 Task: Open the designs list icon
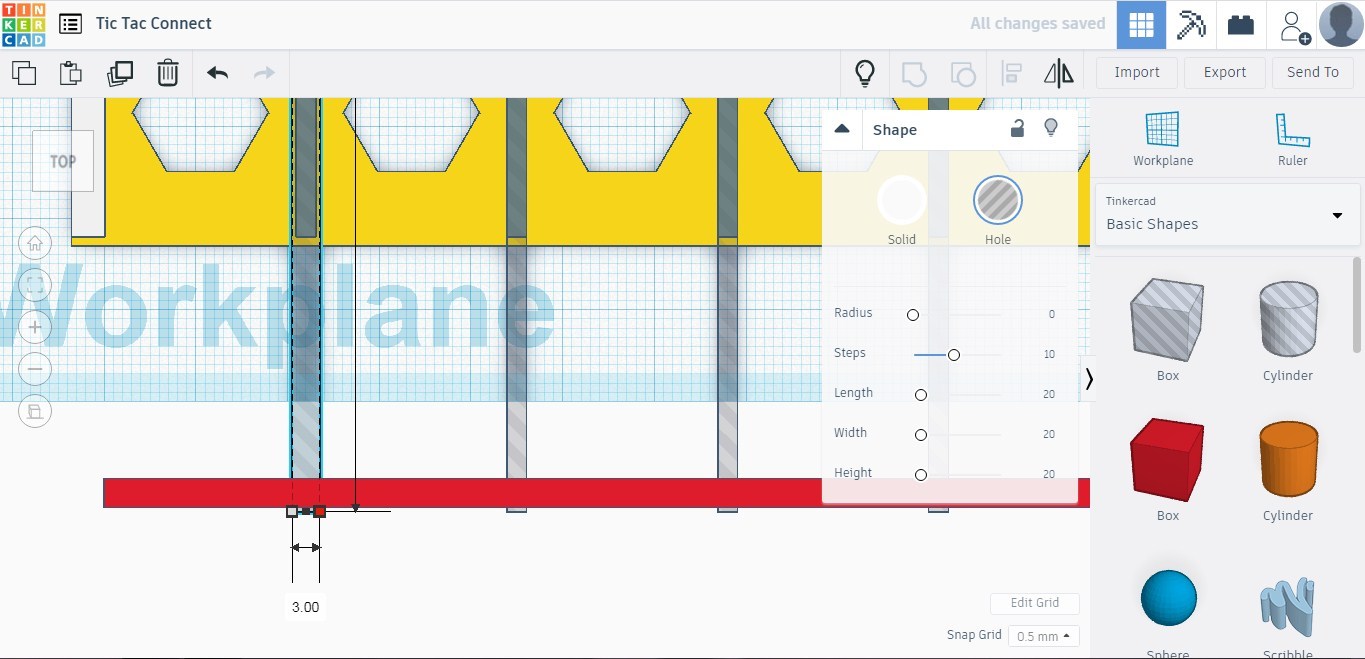[70, 24]
